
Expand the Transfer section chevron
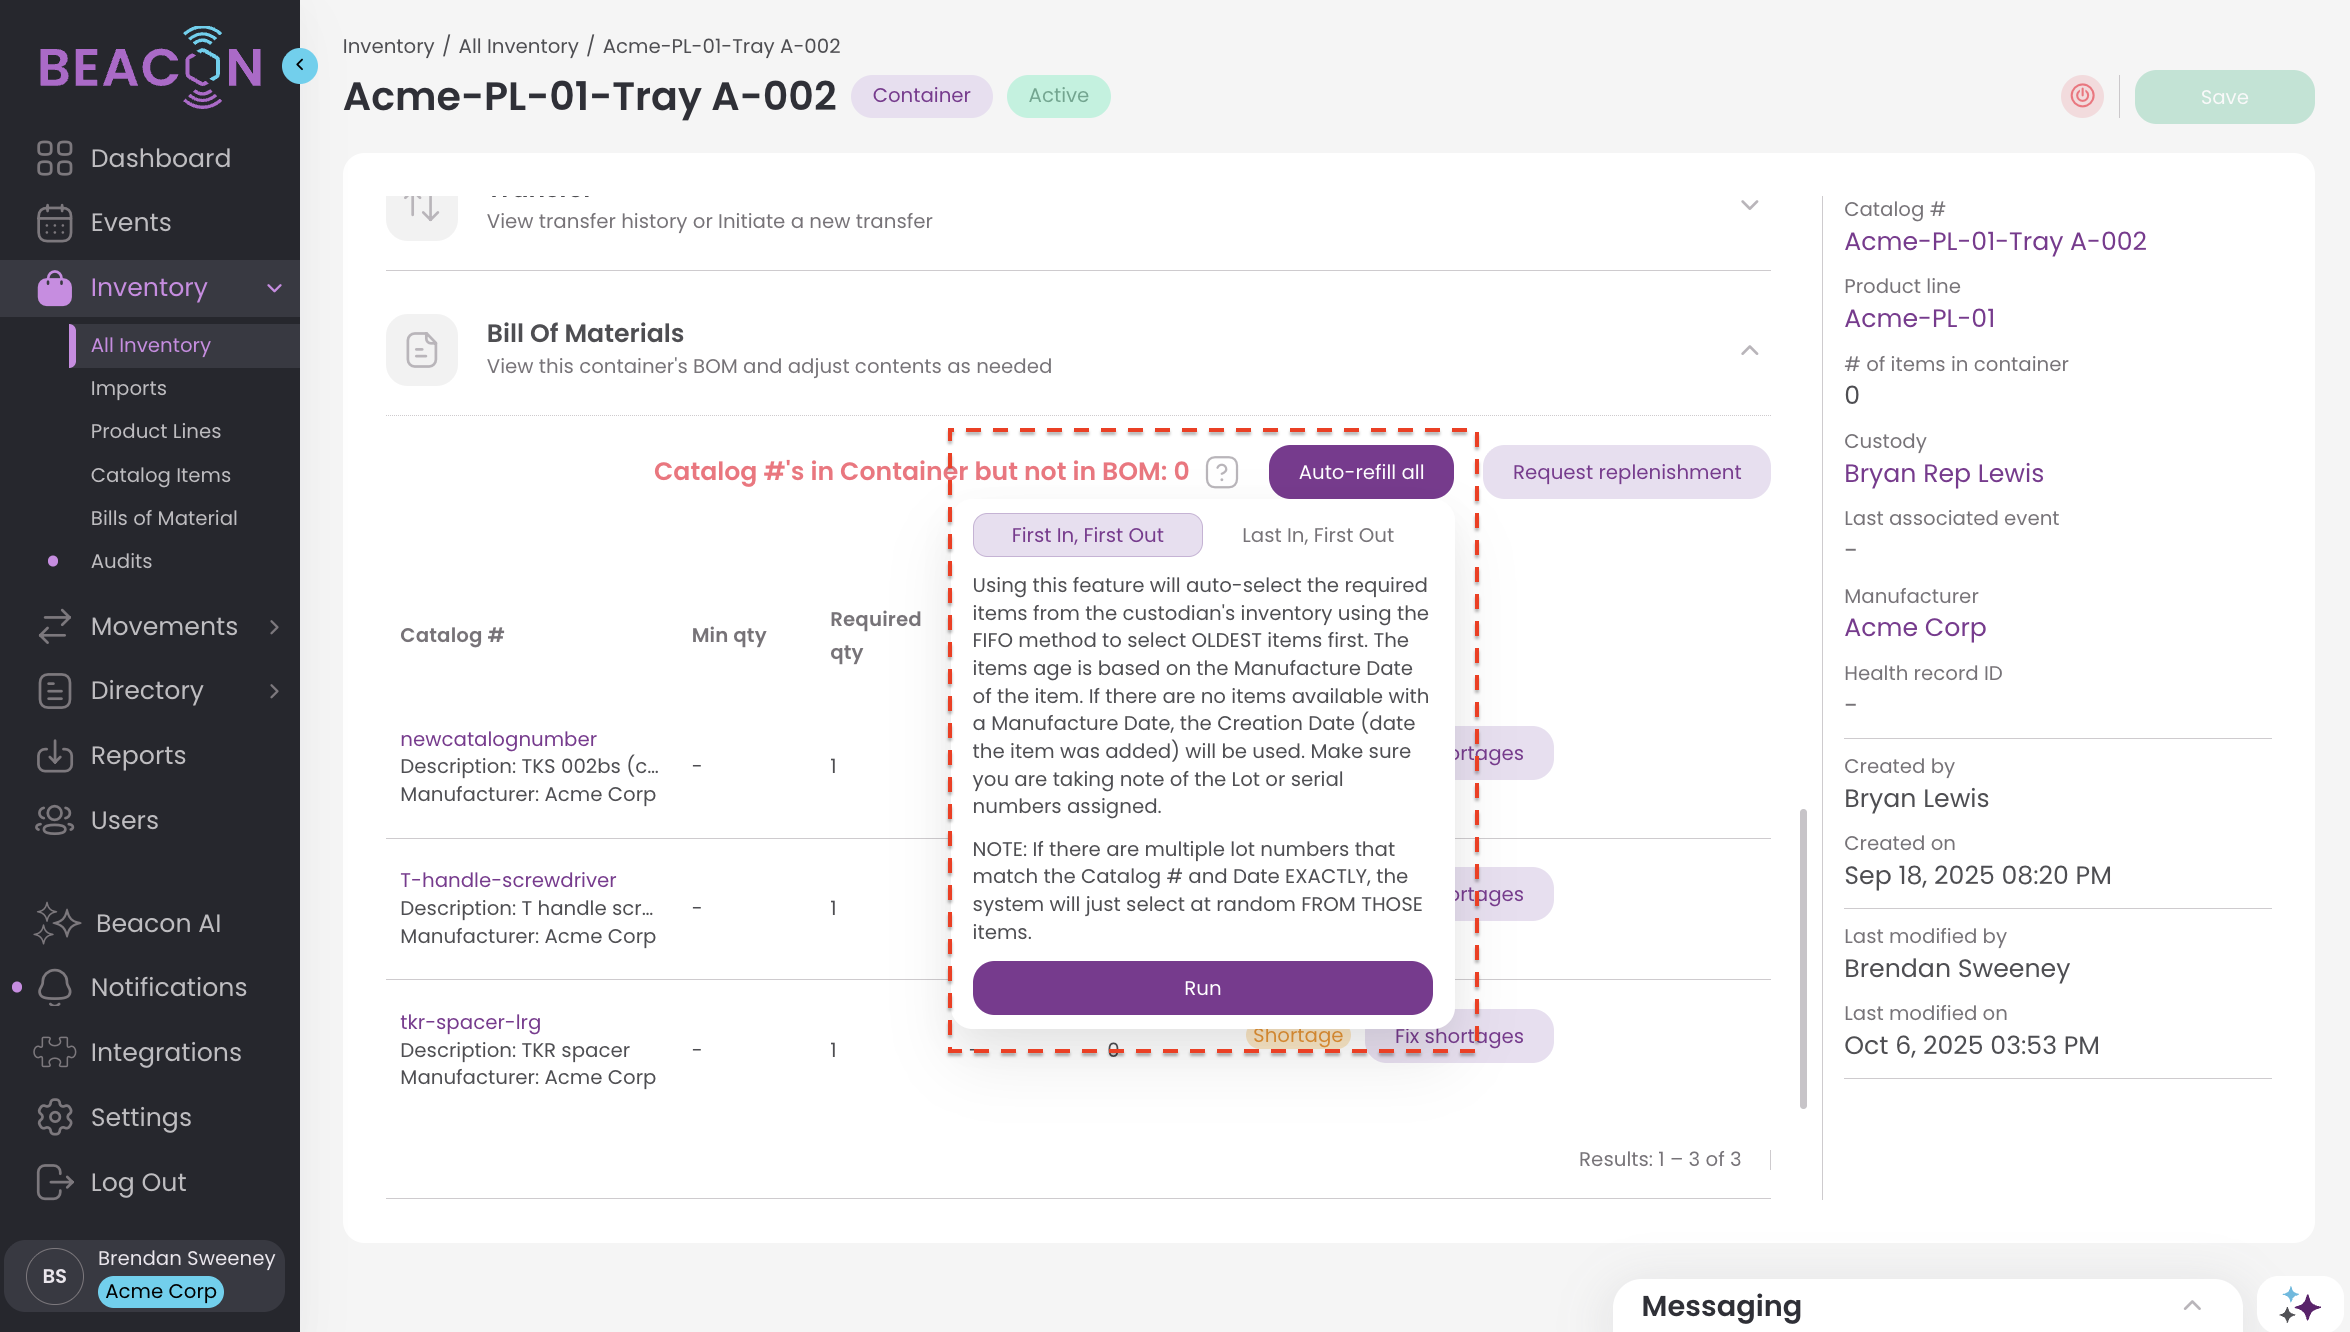1749,205
